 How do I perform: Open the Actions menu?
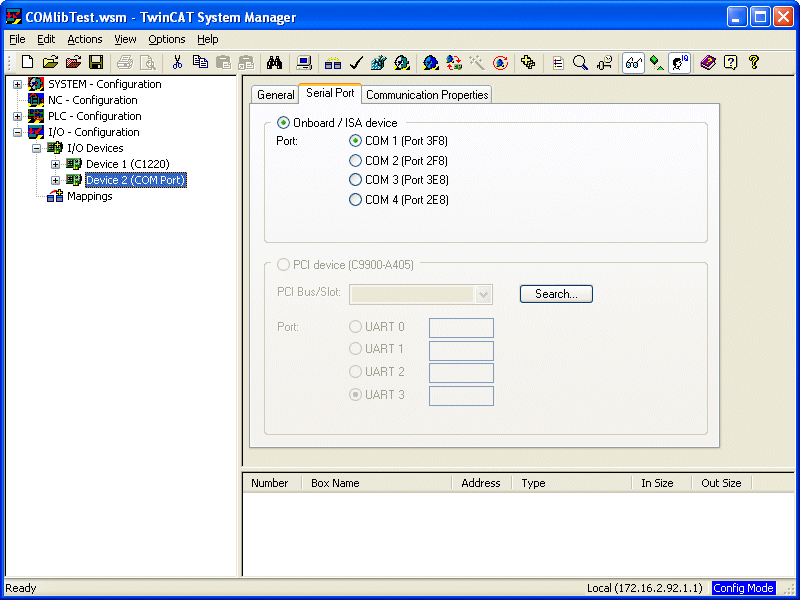tap(85, 39)
